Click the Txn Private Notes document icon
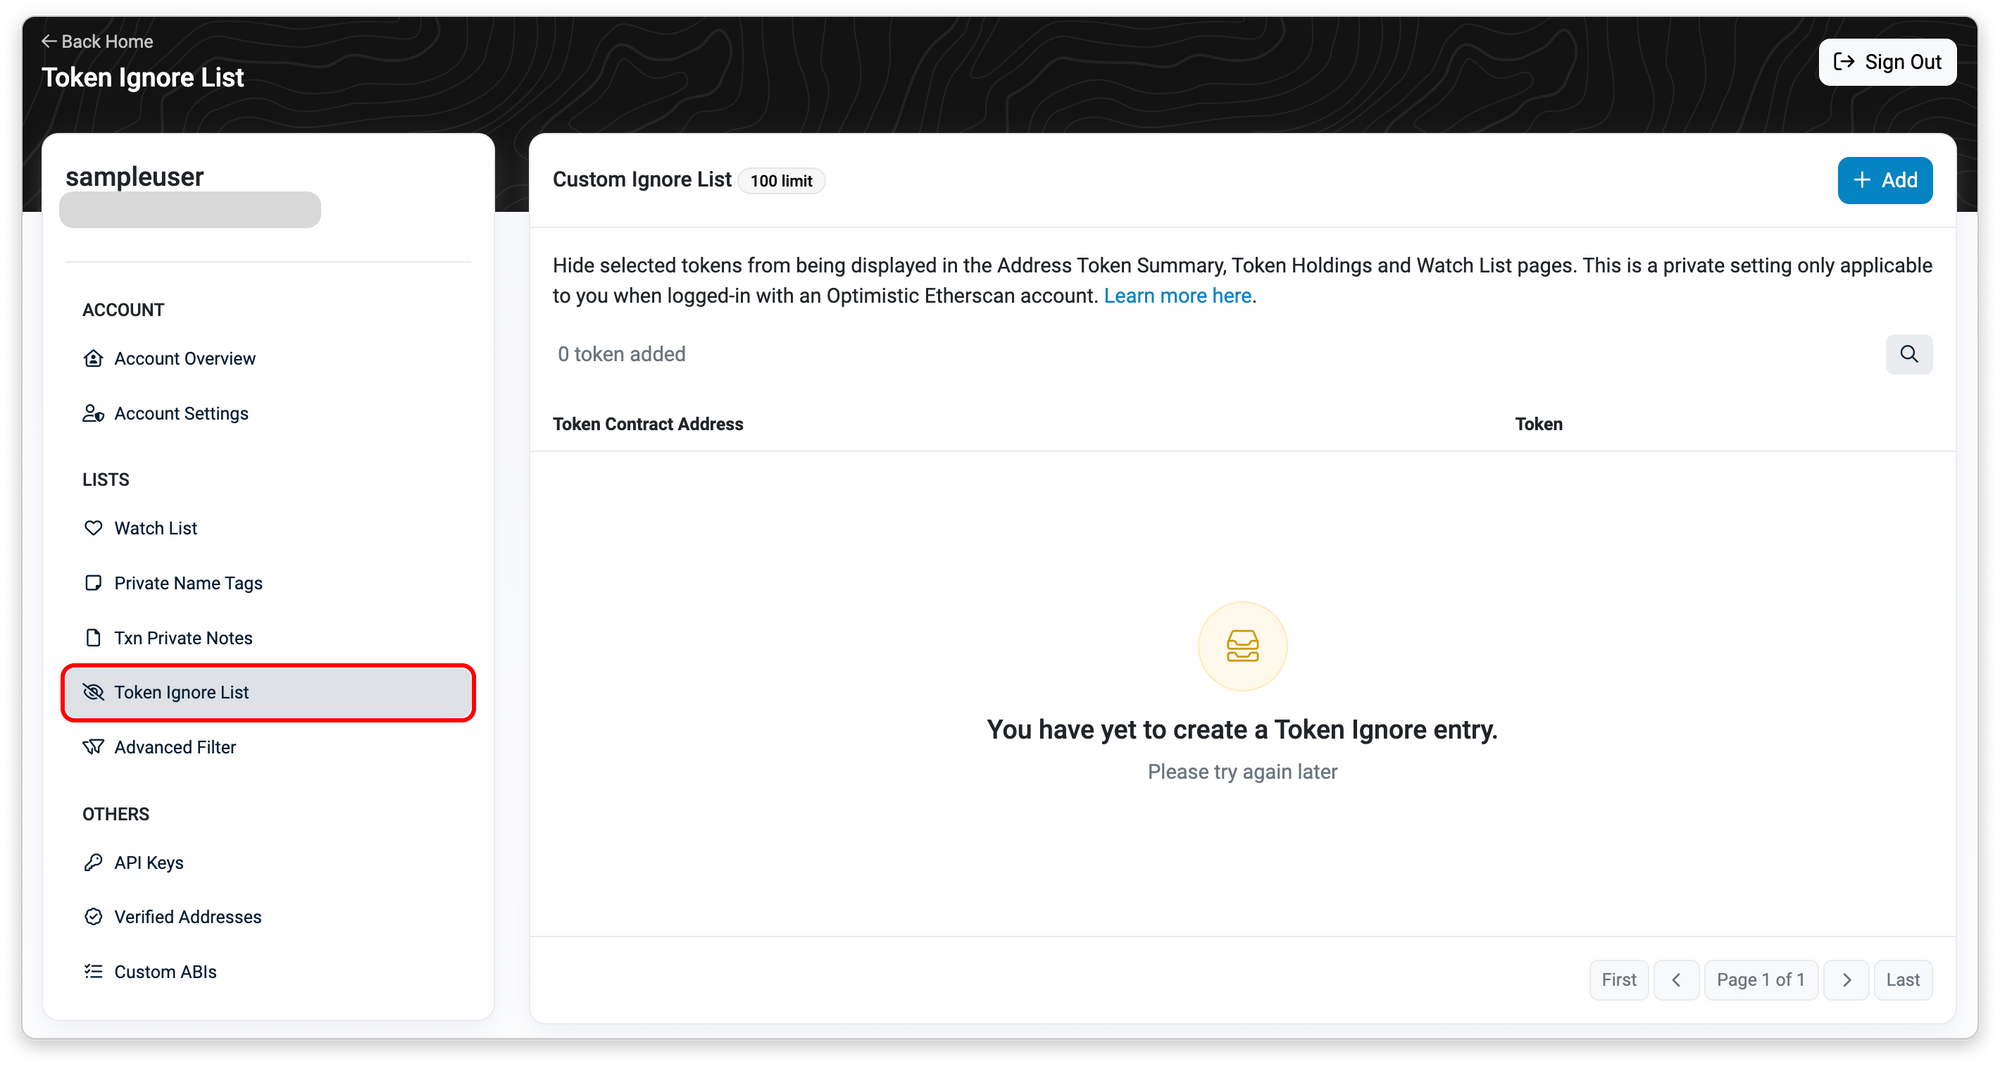Image resolution: width=2000 pixels, height=1066 pixels. (x=93, y=638)
